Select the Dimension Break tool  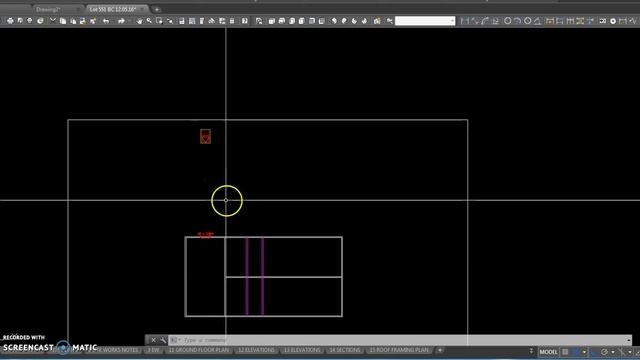590,20
